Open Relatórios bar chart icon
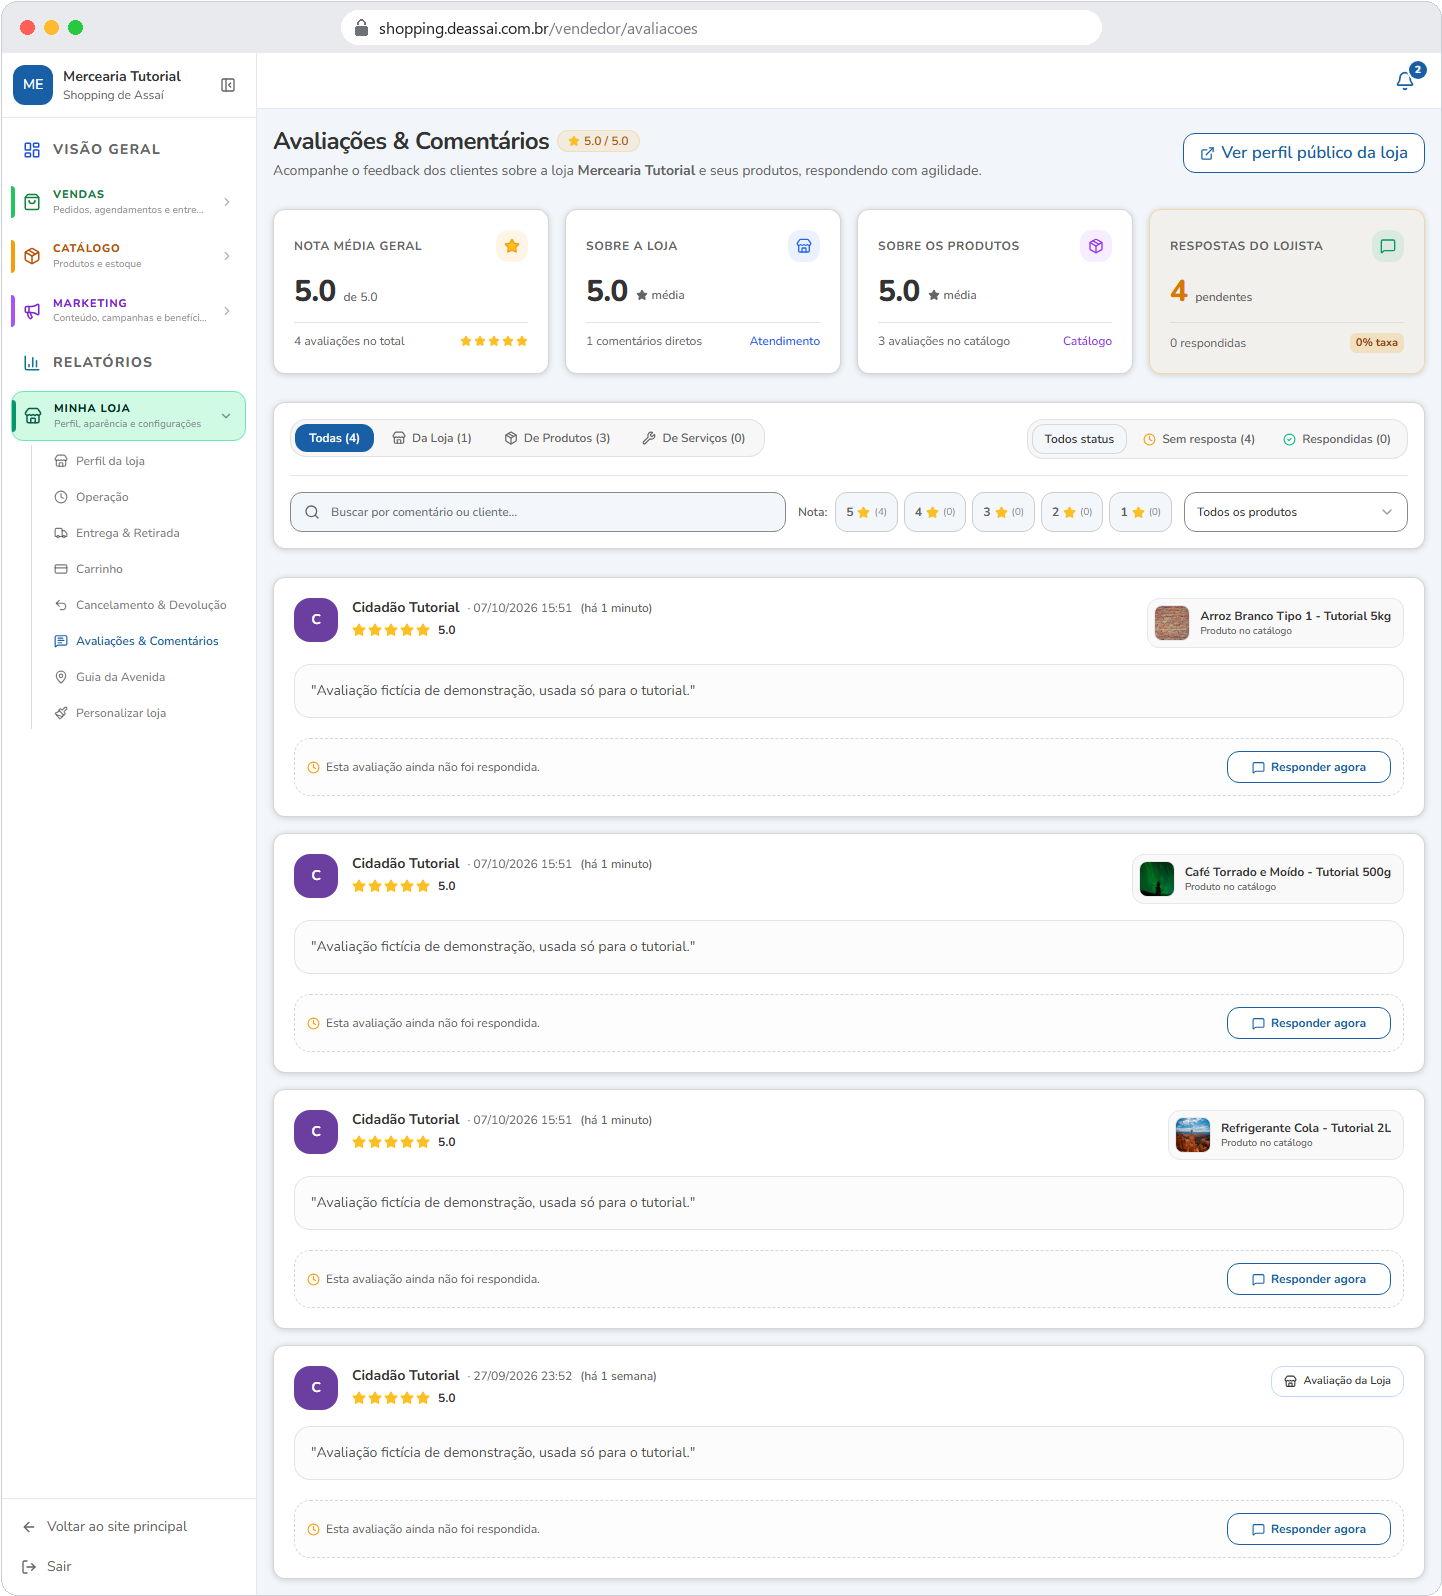1442x1596 pixels. tap(32, 363)
